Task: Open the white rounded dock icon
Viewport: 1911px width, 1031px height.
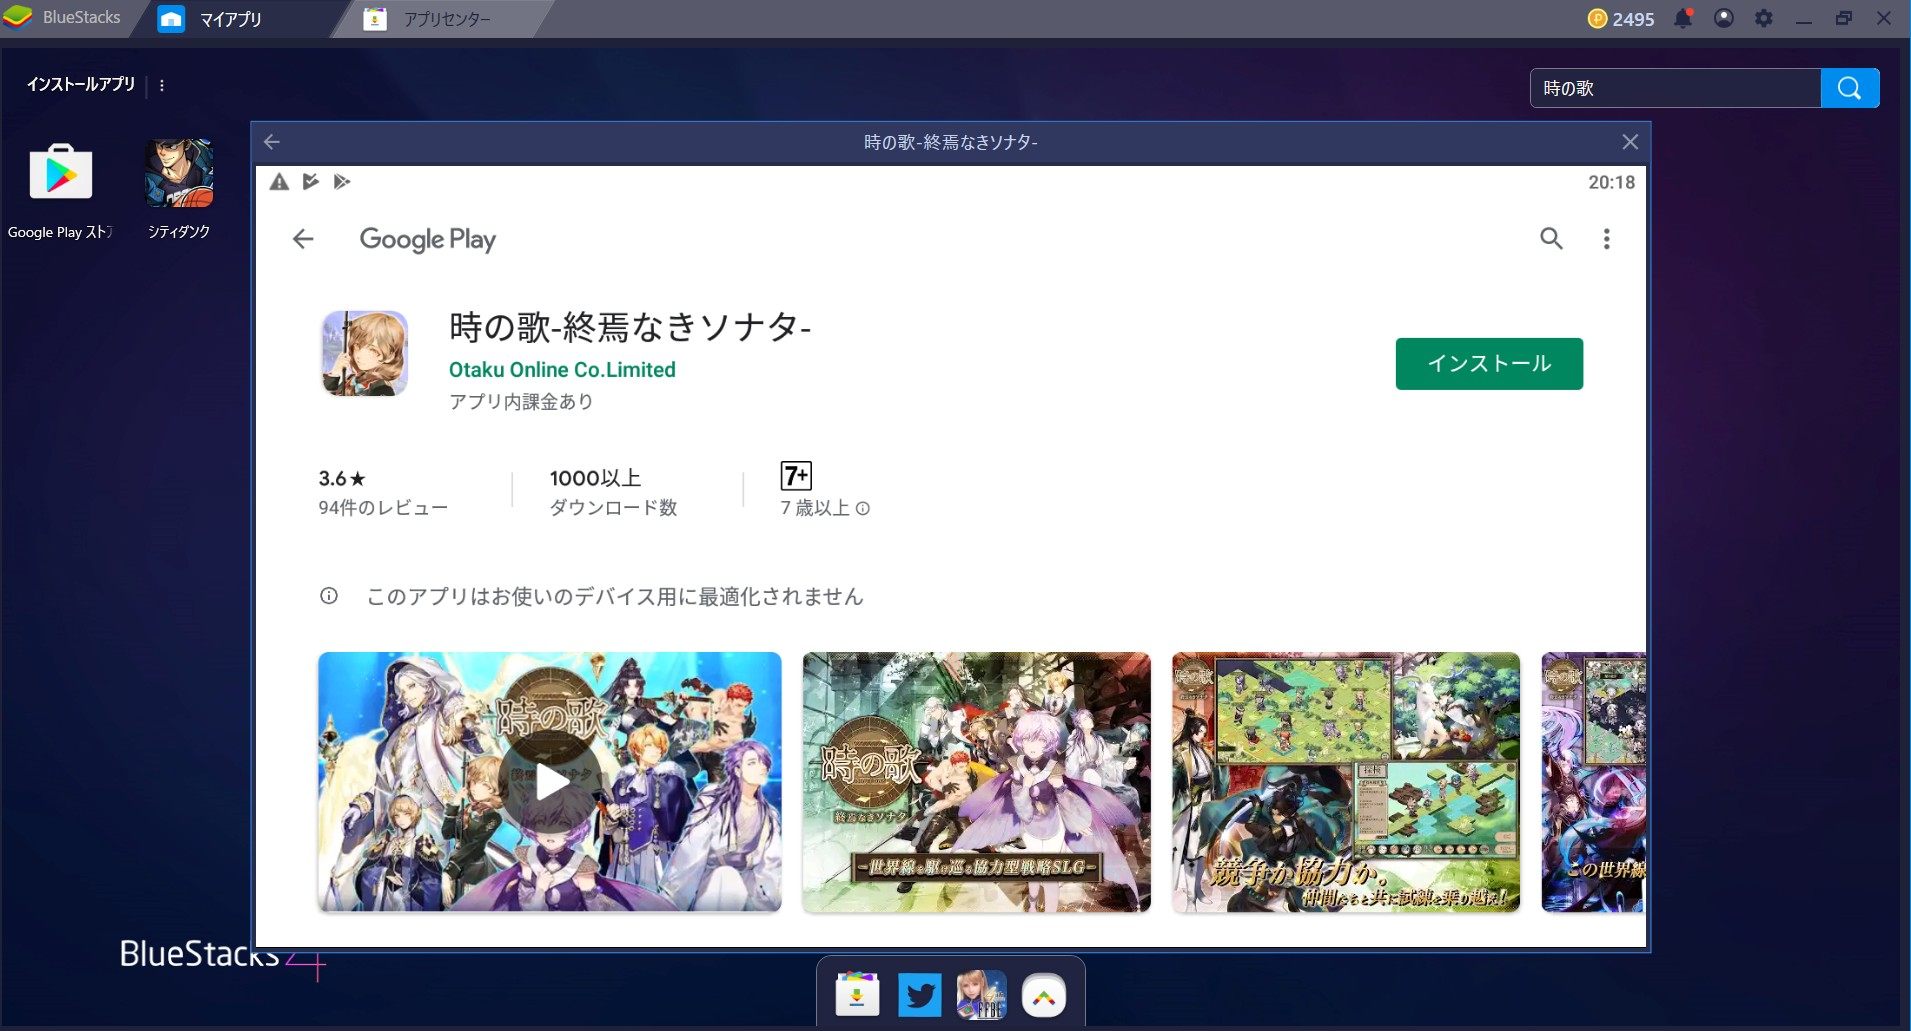Action: tap(1044, 996)
